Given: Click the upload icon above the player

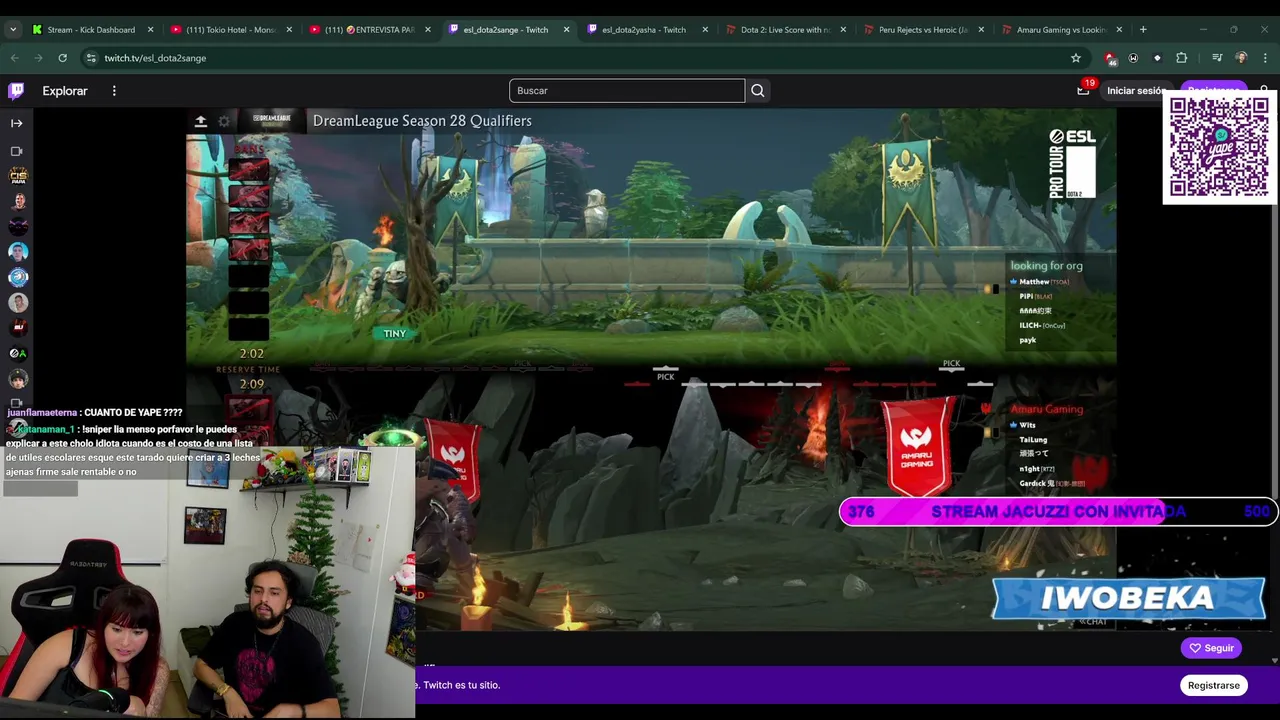Looking at the screenshot, I should click(x=200, y=121).
